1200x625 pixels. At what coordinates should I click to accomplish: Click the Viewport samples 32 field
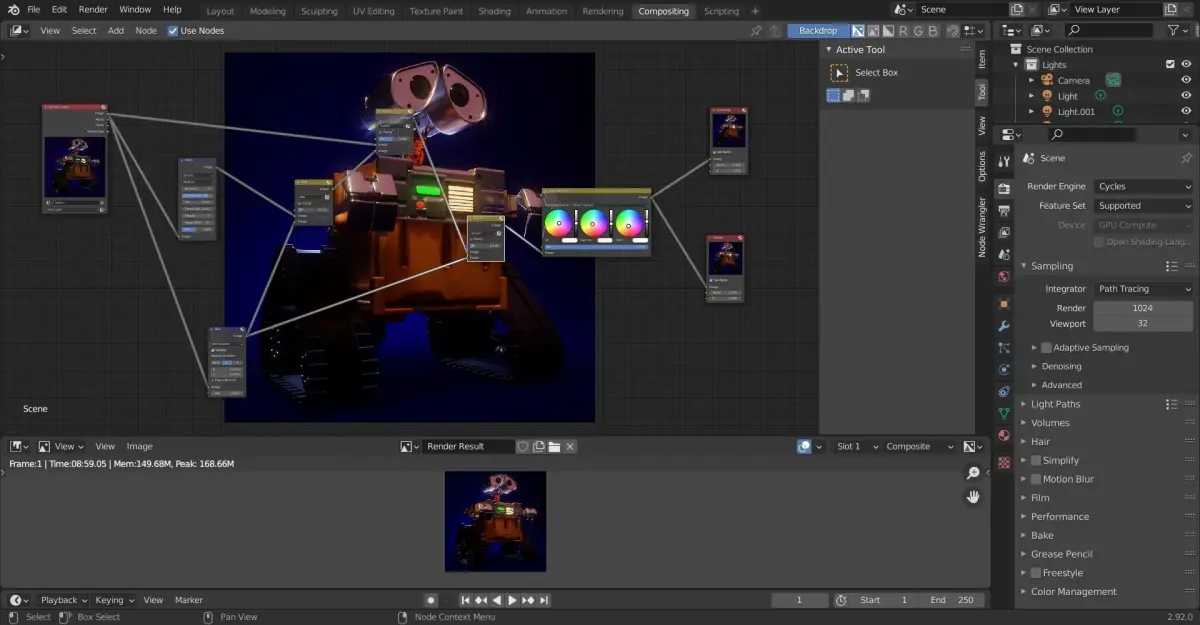point(1143,324)
